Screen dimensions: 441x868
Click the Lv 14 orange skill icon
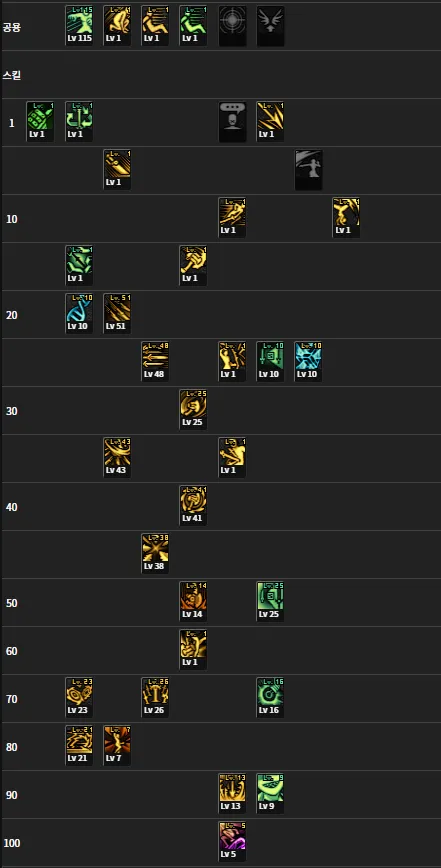click(193, 602)
